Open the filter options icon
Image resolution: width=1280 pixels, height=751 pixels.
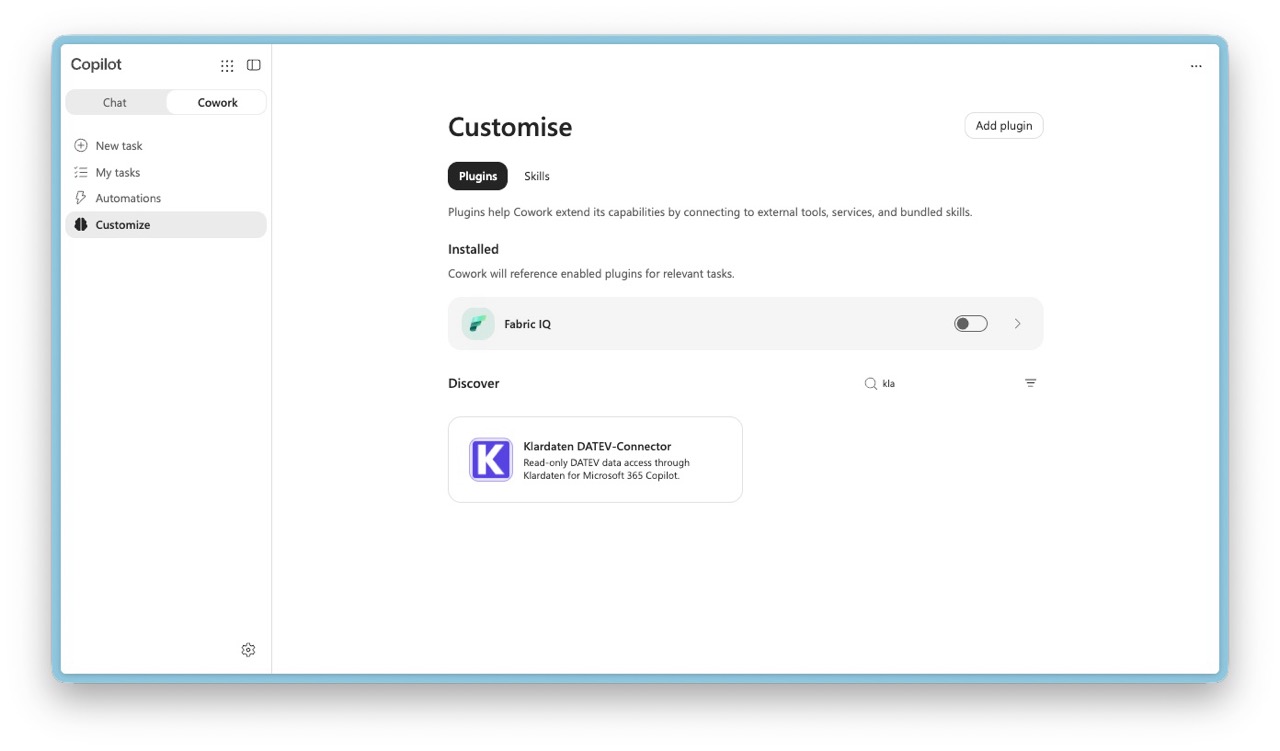pyautogui.click(x=1031, y=383)
